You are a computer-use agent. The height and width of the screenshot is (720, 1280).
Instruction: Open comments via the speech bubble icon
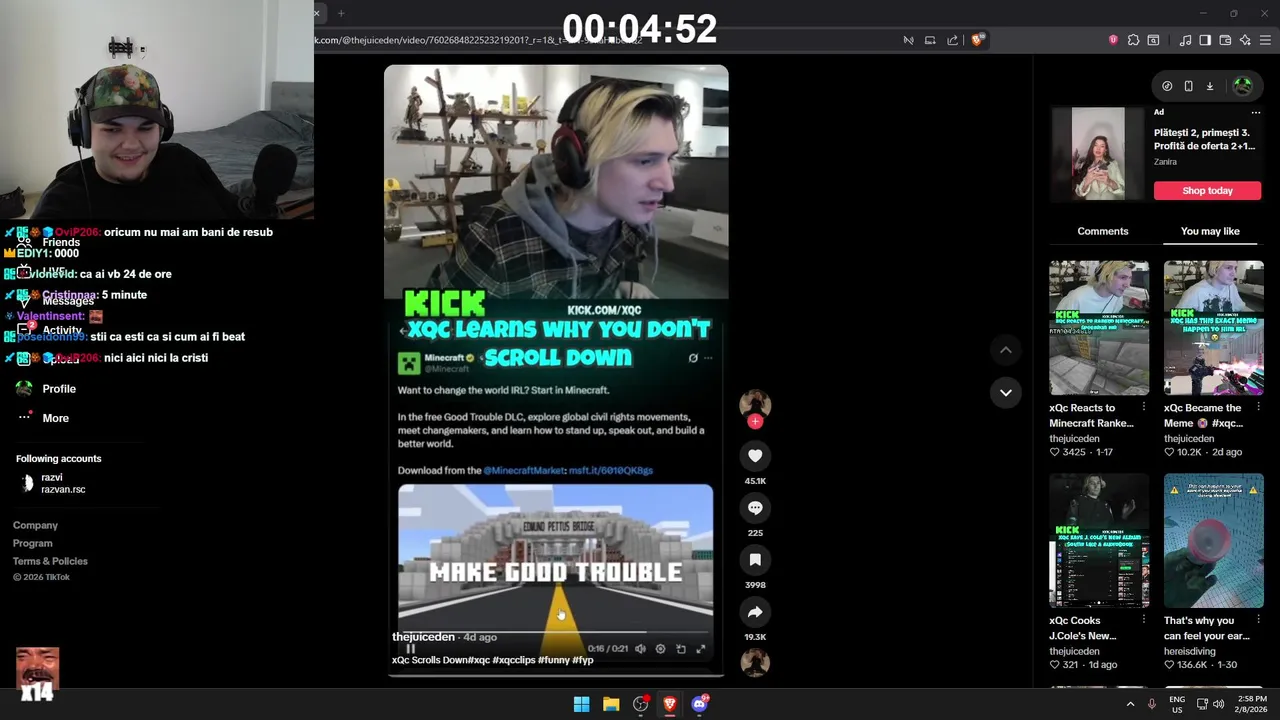pyautogui.click(x=755, y=508)
